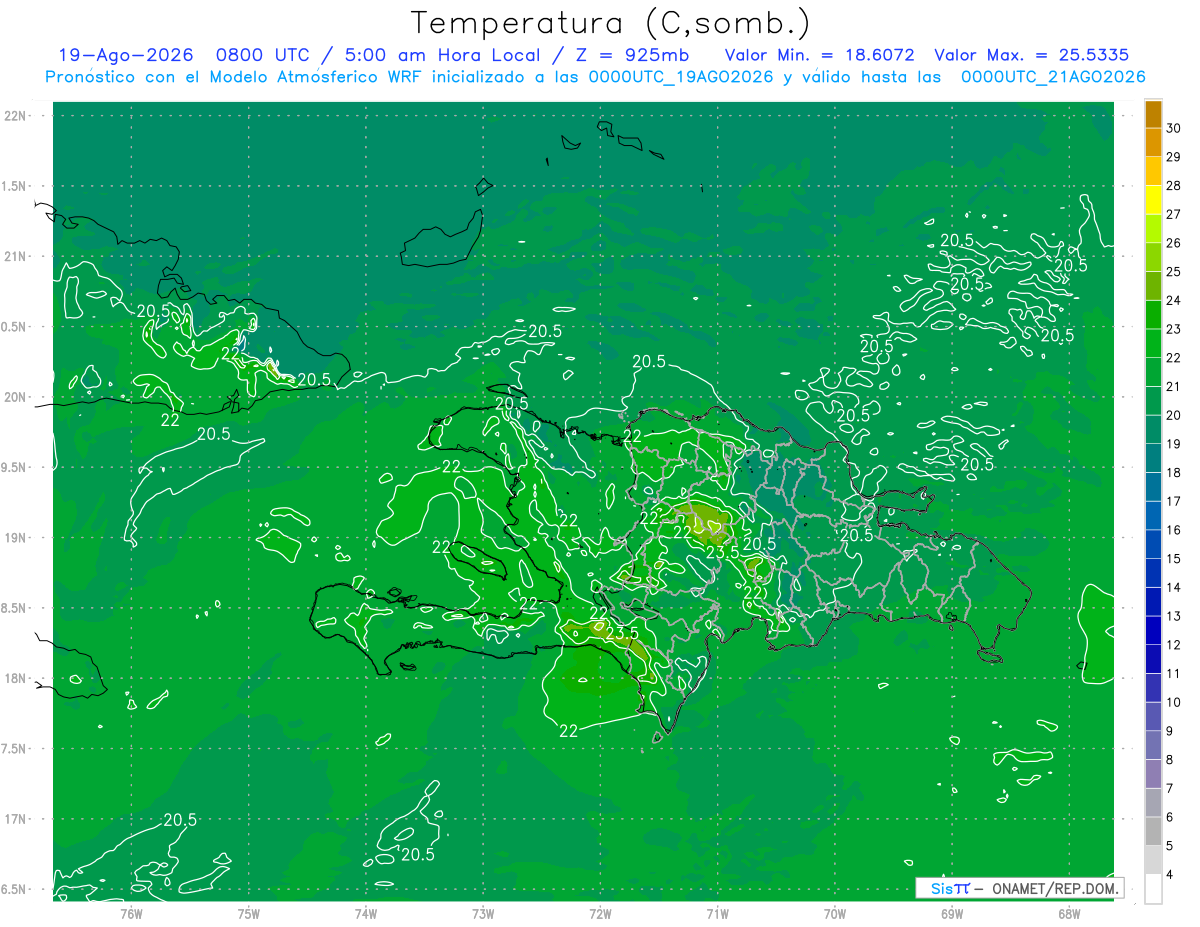Click the legend value "27"
Screen dimensions: 1200x927
click(1174, 214)
